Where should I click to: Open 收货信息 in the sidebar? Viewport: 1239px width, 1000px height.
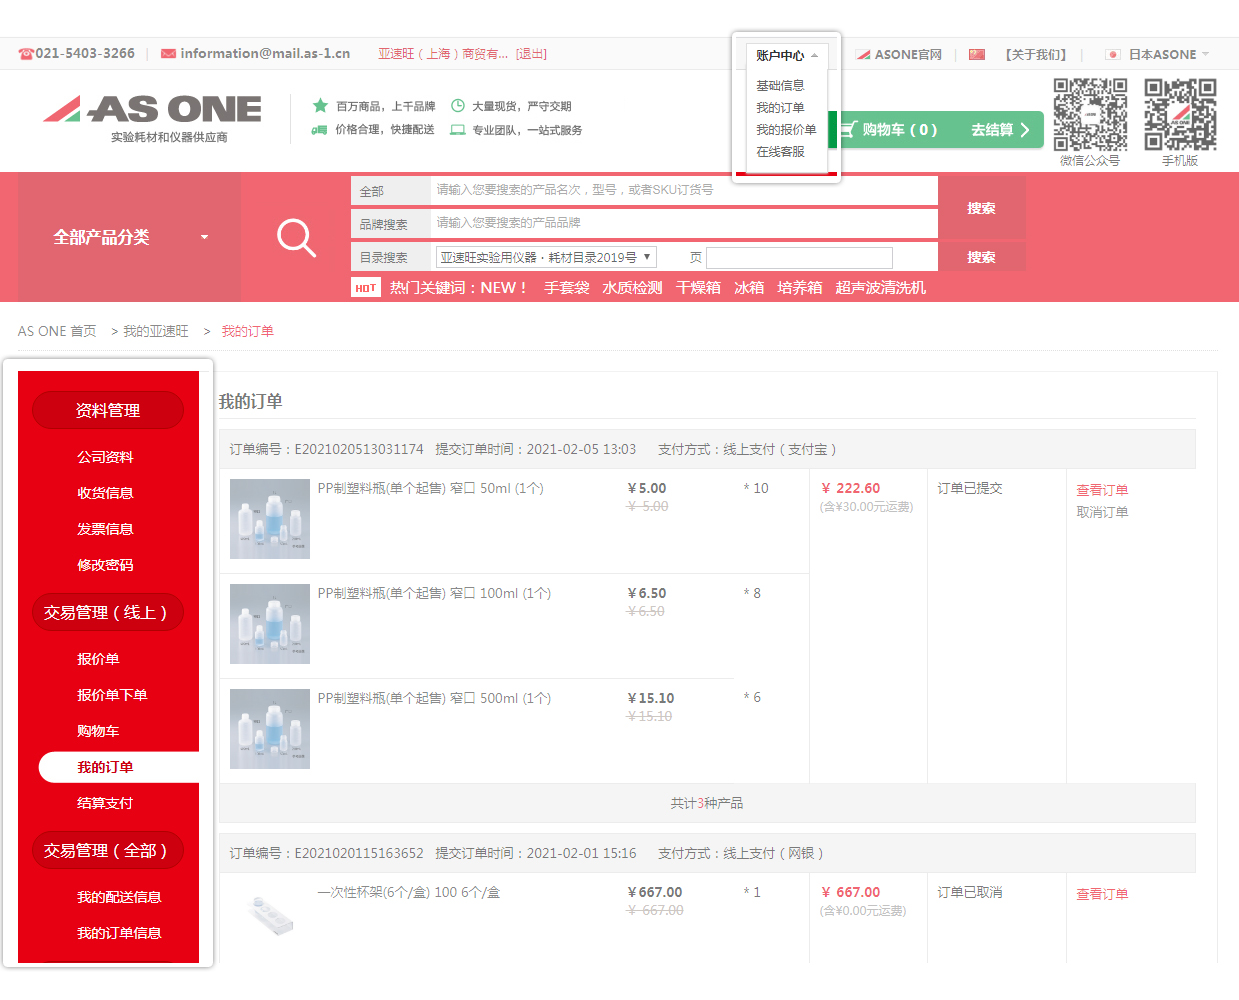click(x=105, y=493)
